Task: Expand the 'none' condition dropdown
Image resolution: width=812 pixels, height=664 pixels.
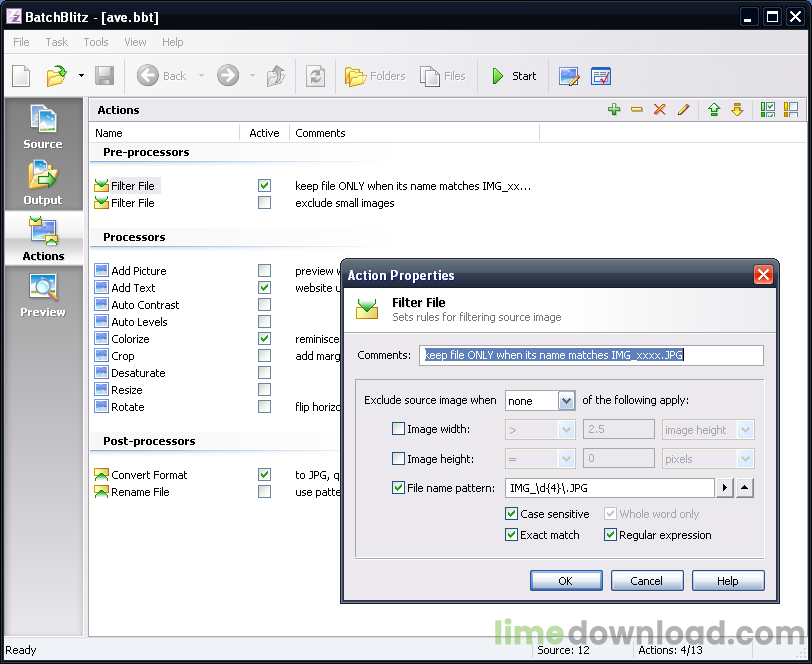Action: (x=566, y=401)
